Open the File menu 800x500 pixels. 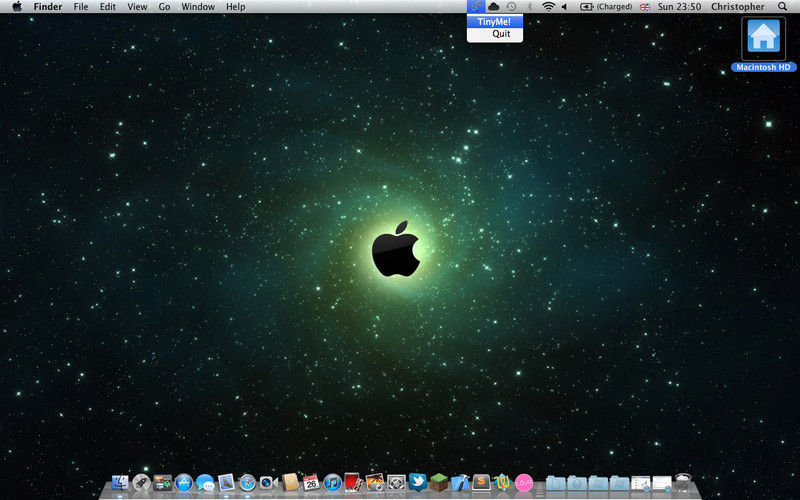81,7
